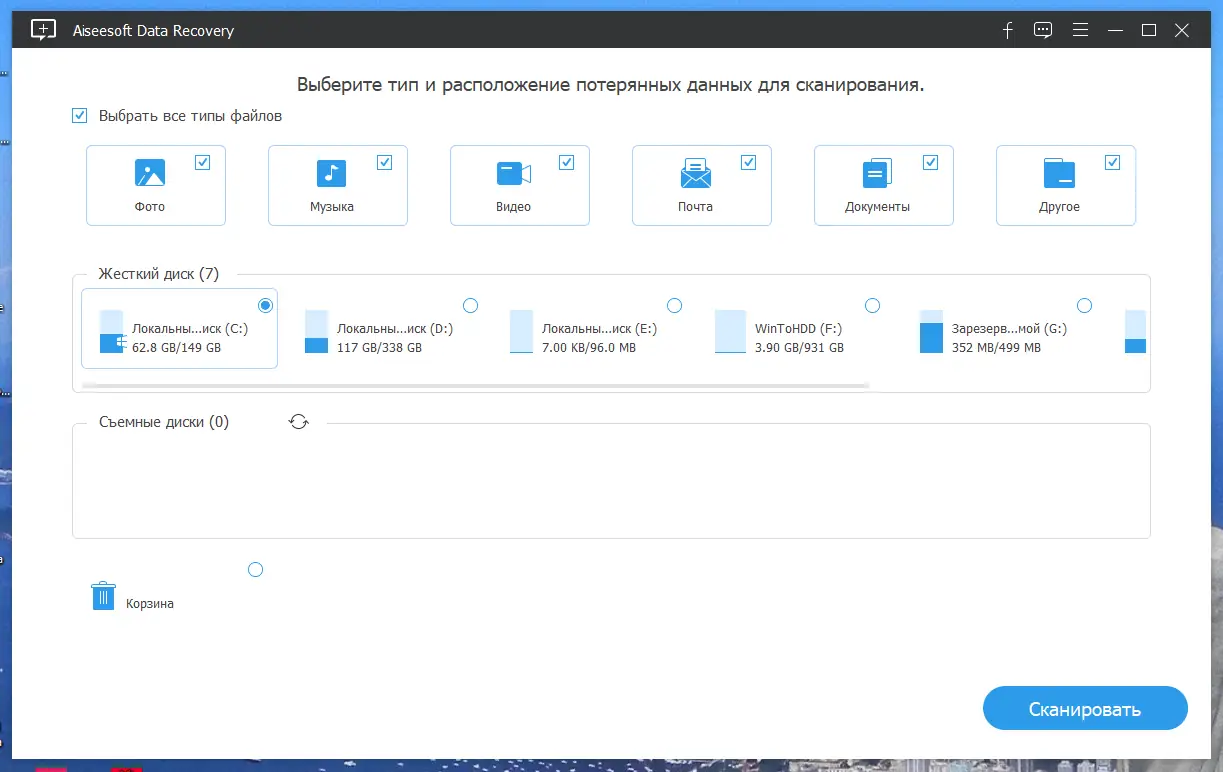Screen dimensions: 1223x772
Task: Click the G: reserved drive icon
Action: [x=931, y=331]
